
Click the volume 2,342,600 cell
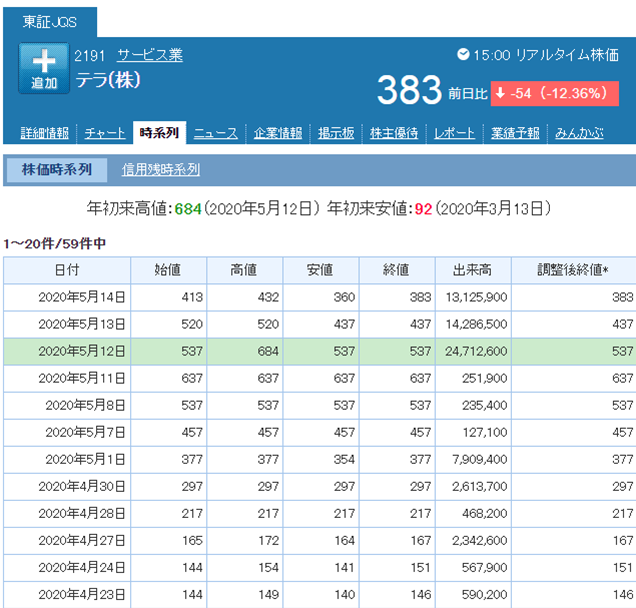(473, 541)
